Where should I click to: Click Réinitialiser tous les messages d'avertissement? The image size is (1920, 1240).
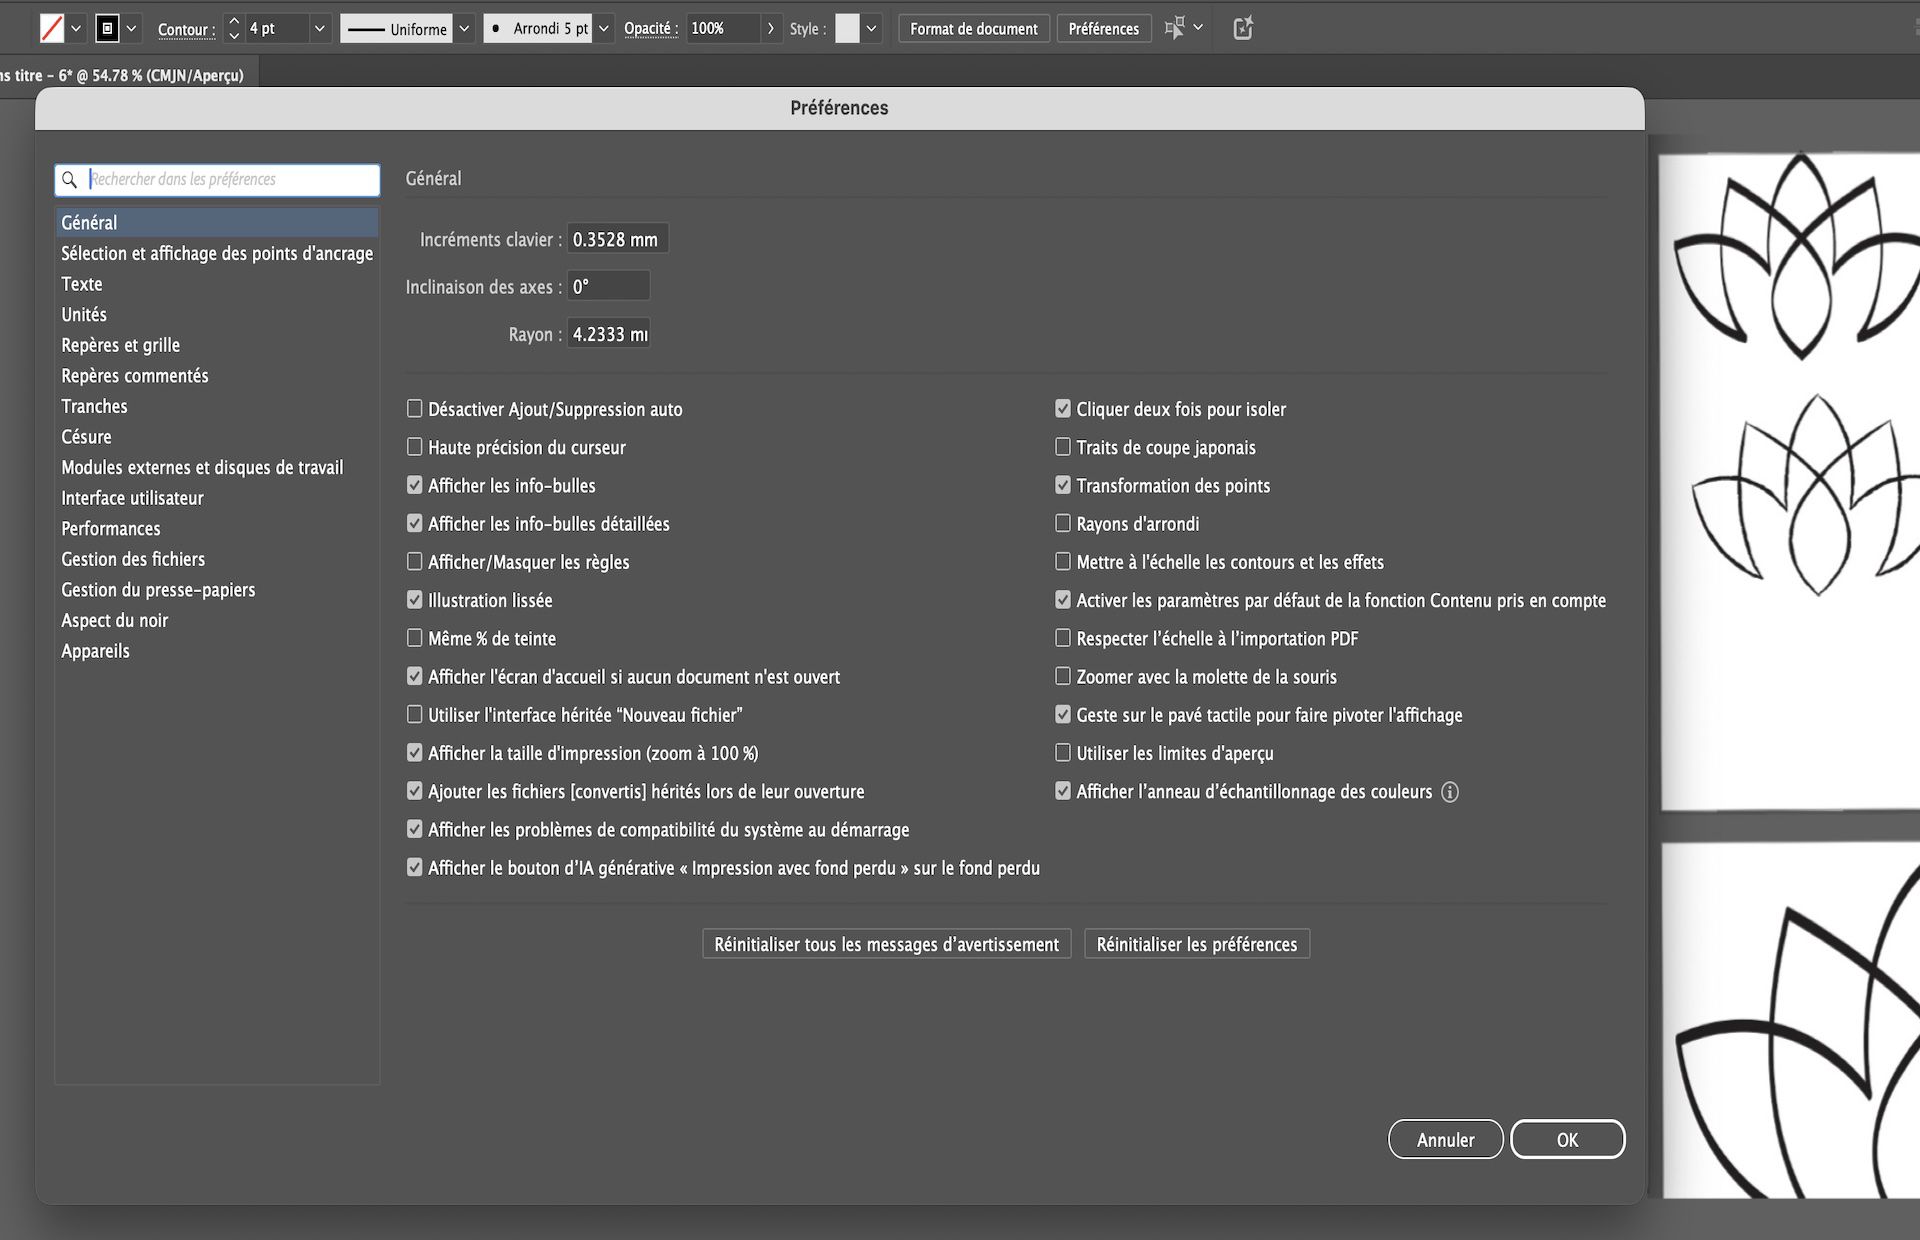pyautogui.click(x=885, y=943)
